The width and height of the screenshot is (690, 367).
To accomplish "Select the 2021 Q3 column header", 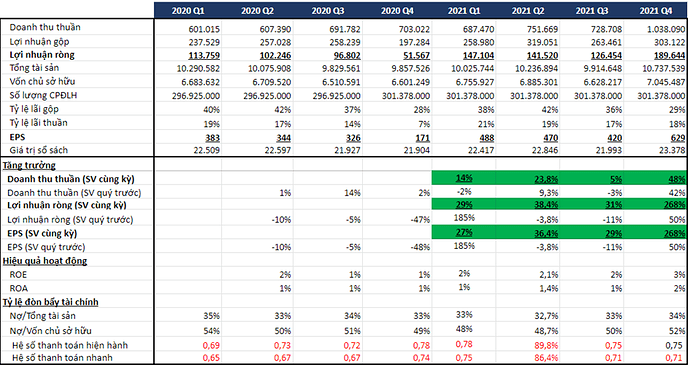I will [592, 11].
